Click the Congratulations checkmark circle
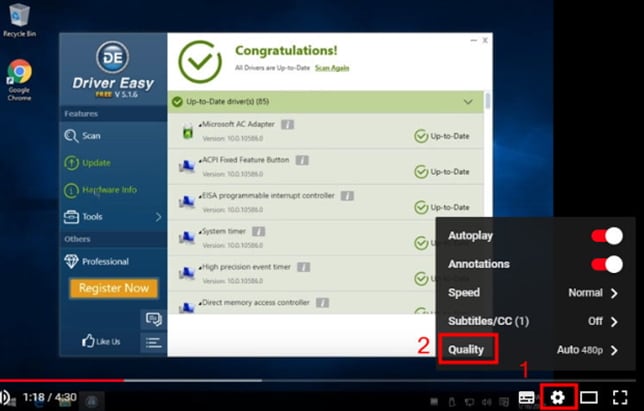Screen dimensions: 644x411 [x=200, y=62]
